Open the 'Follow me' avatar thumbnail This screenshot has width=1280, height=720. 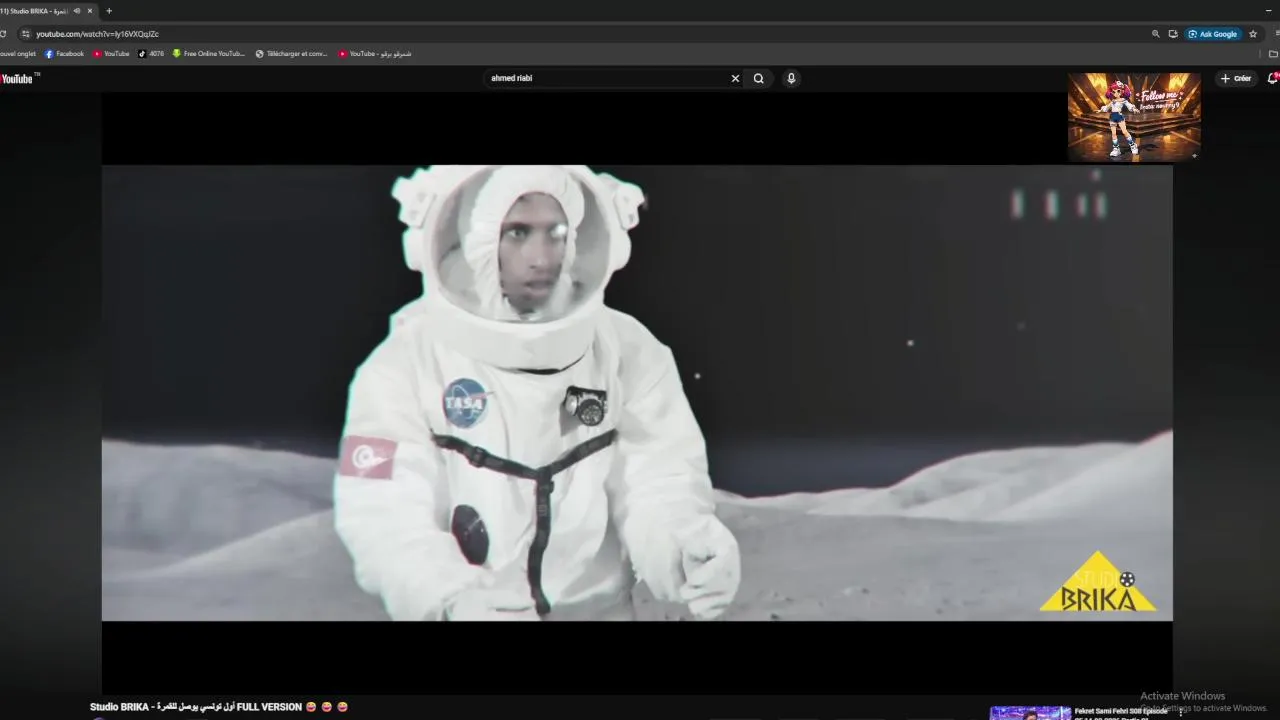point(1134,116)
